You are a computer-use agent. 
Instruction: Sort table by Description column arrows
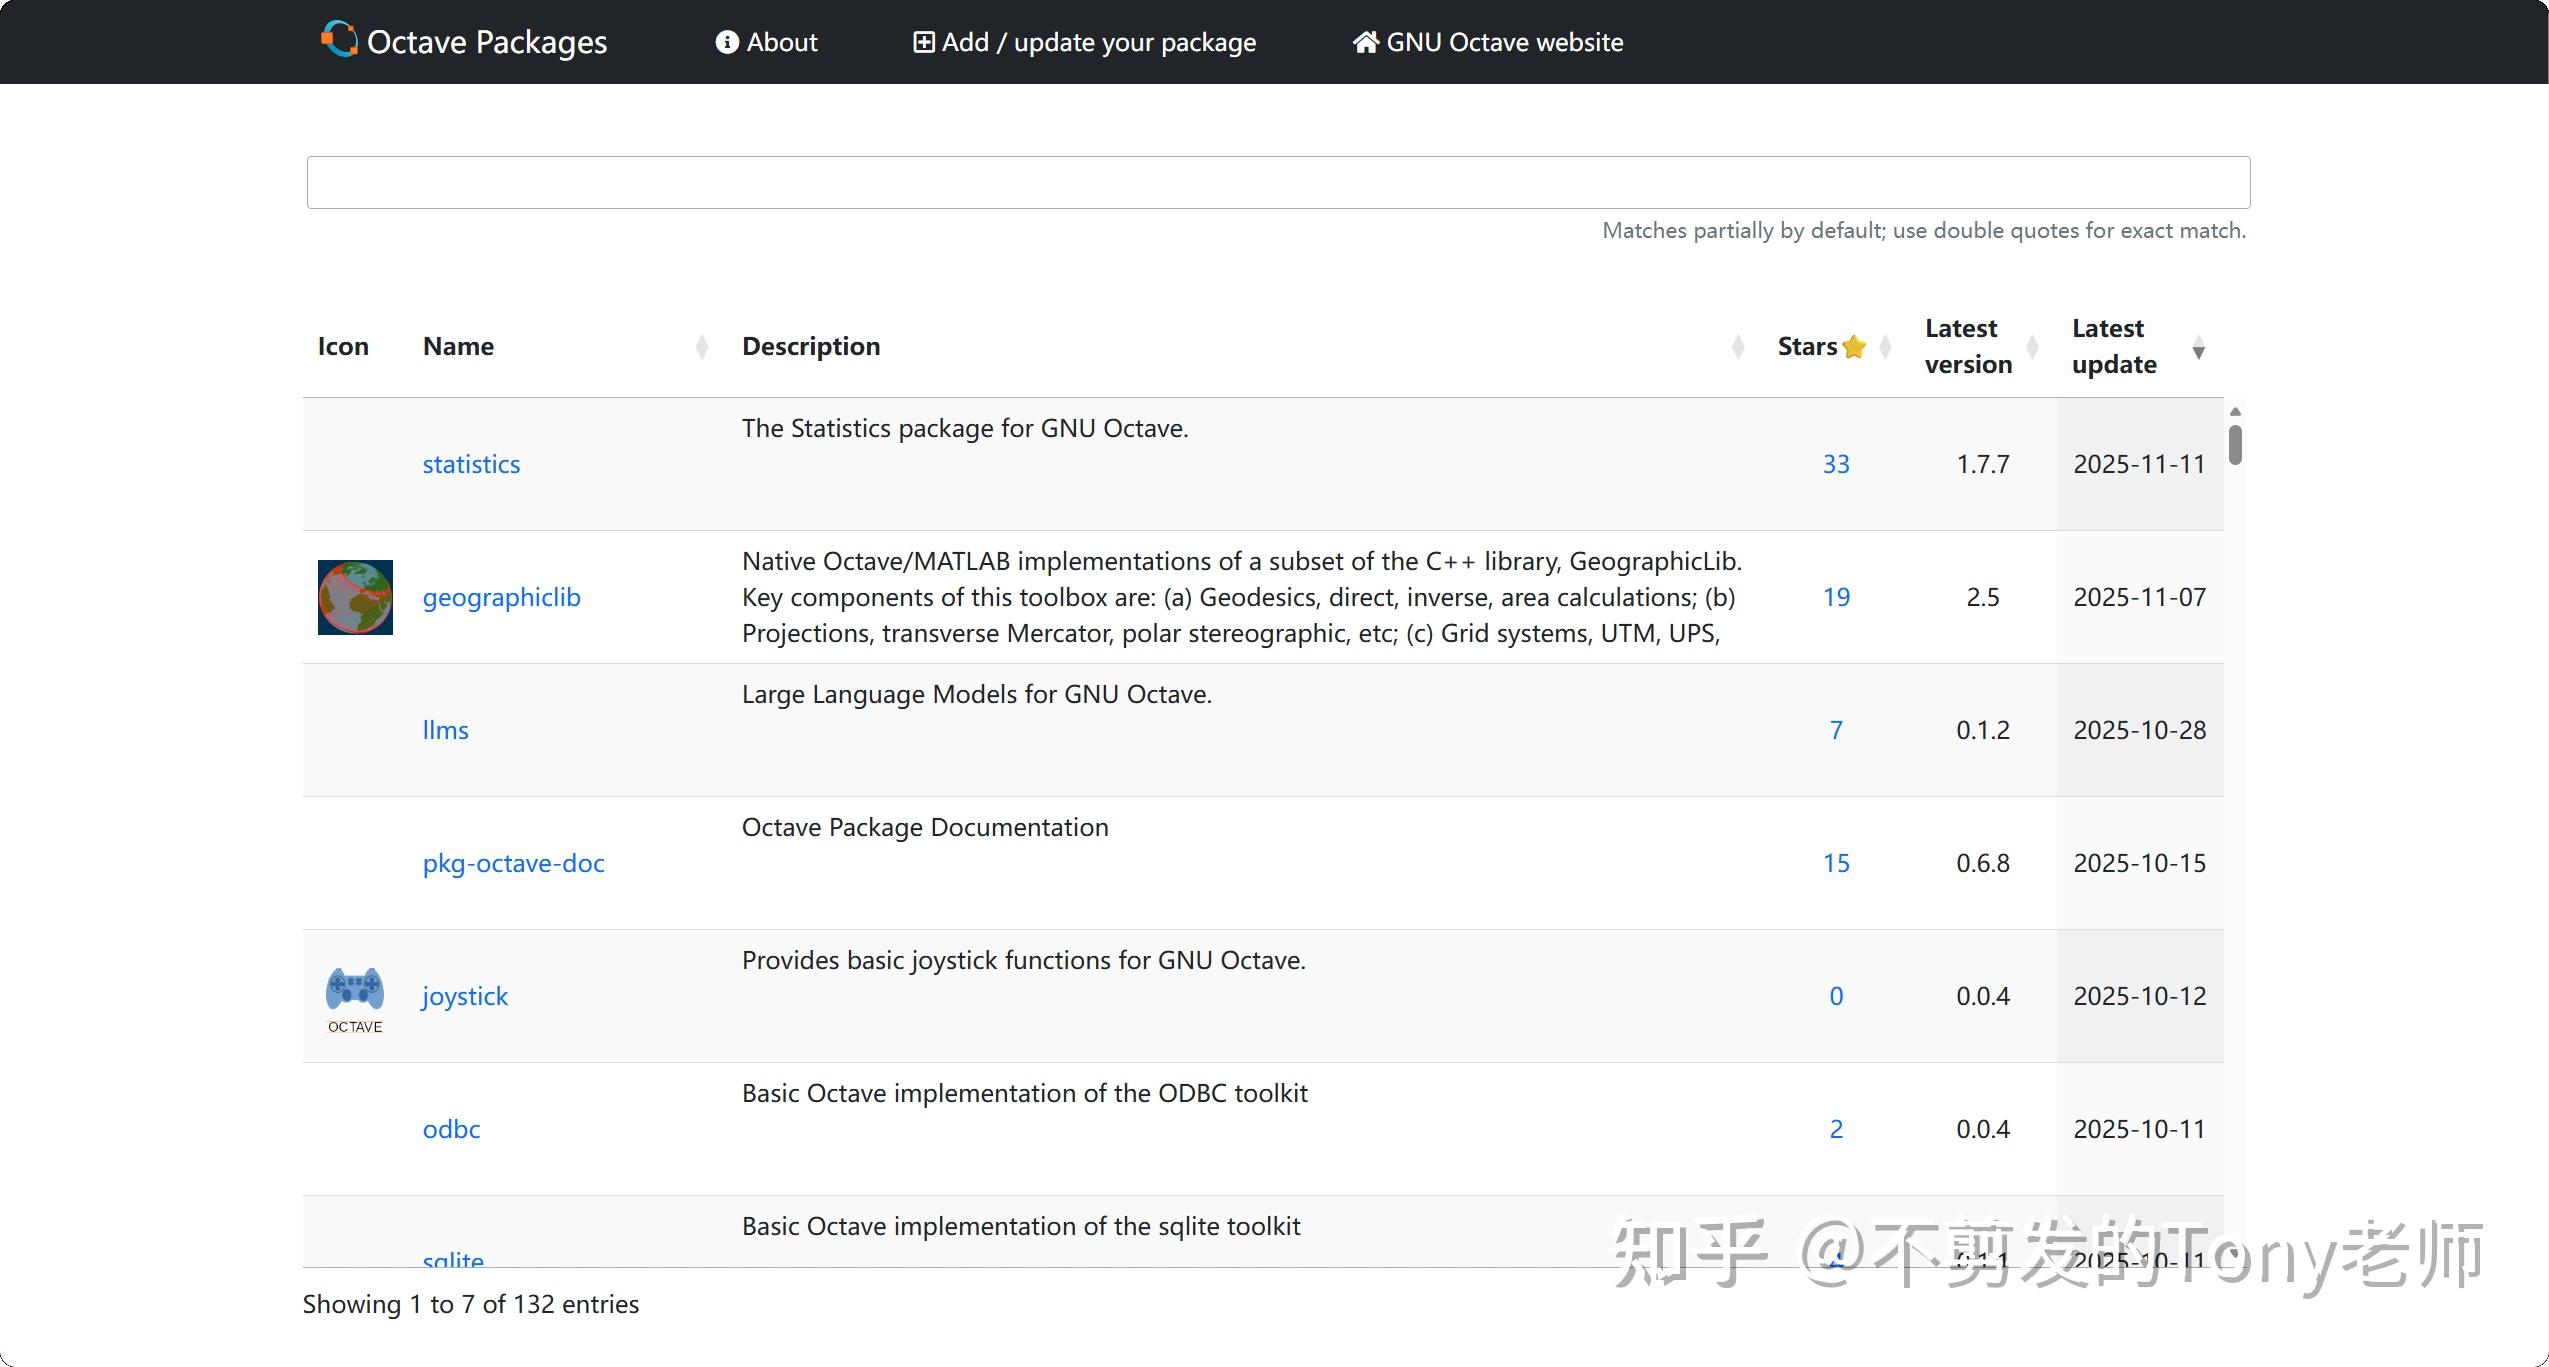tap(1738, 347)
